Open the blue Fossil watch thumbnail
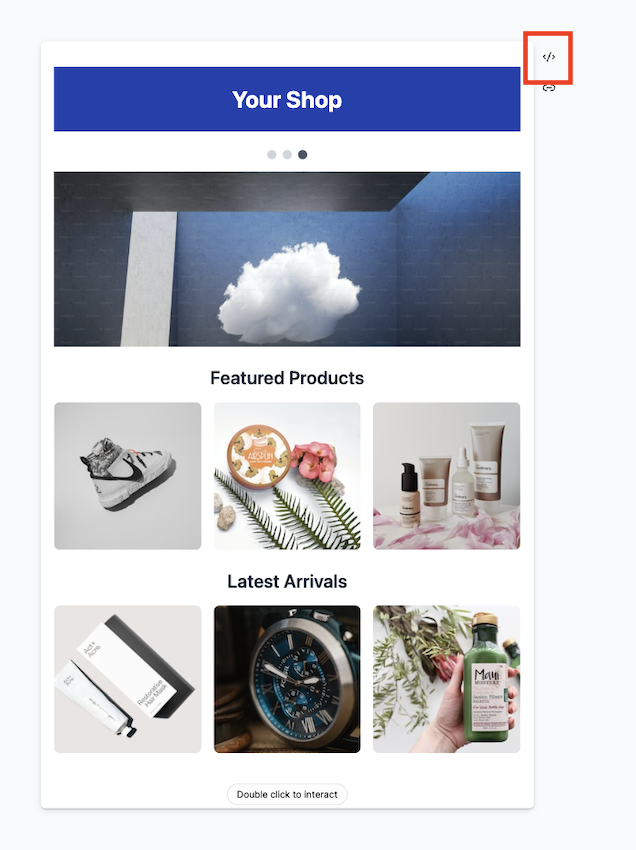 [287, 679]
